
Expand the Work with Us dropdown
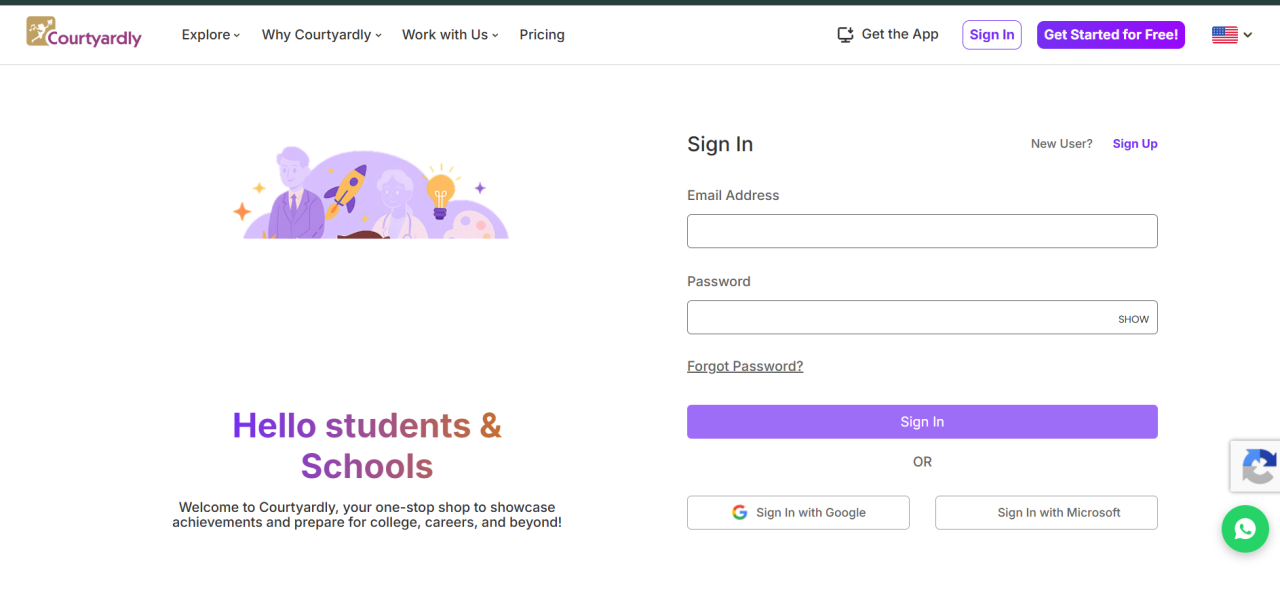point(450,34)
